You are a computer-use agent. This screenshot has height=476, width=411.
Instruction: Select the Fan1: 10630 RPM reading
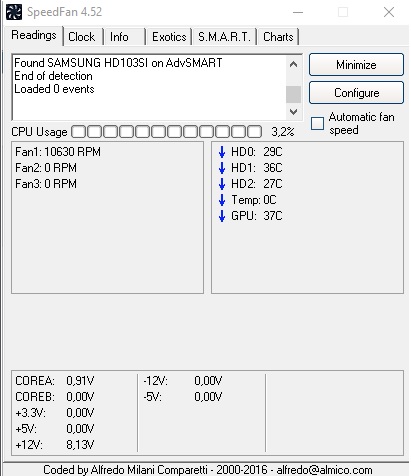pyautogui.click(x=58, y=152)
